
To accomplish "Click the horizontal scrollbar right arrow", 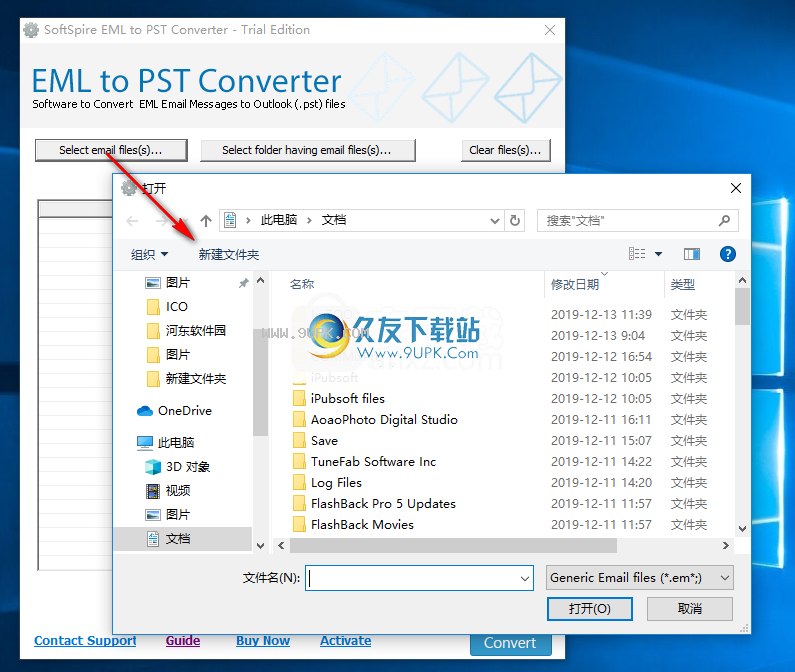I will 726,545.
